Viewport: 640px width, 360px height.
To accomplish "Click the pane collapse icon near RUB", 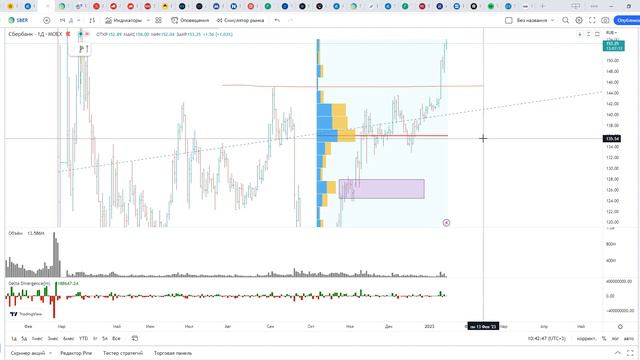I will [x=589, y=34].
